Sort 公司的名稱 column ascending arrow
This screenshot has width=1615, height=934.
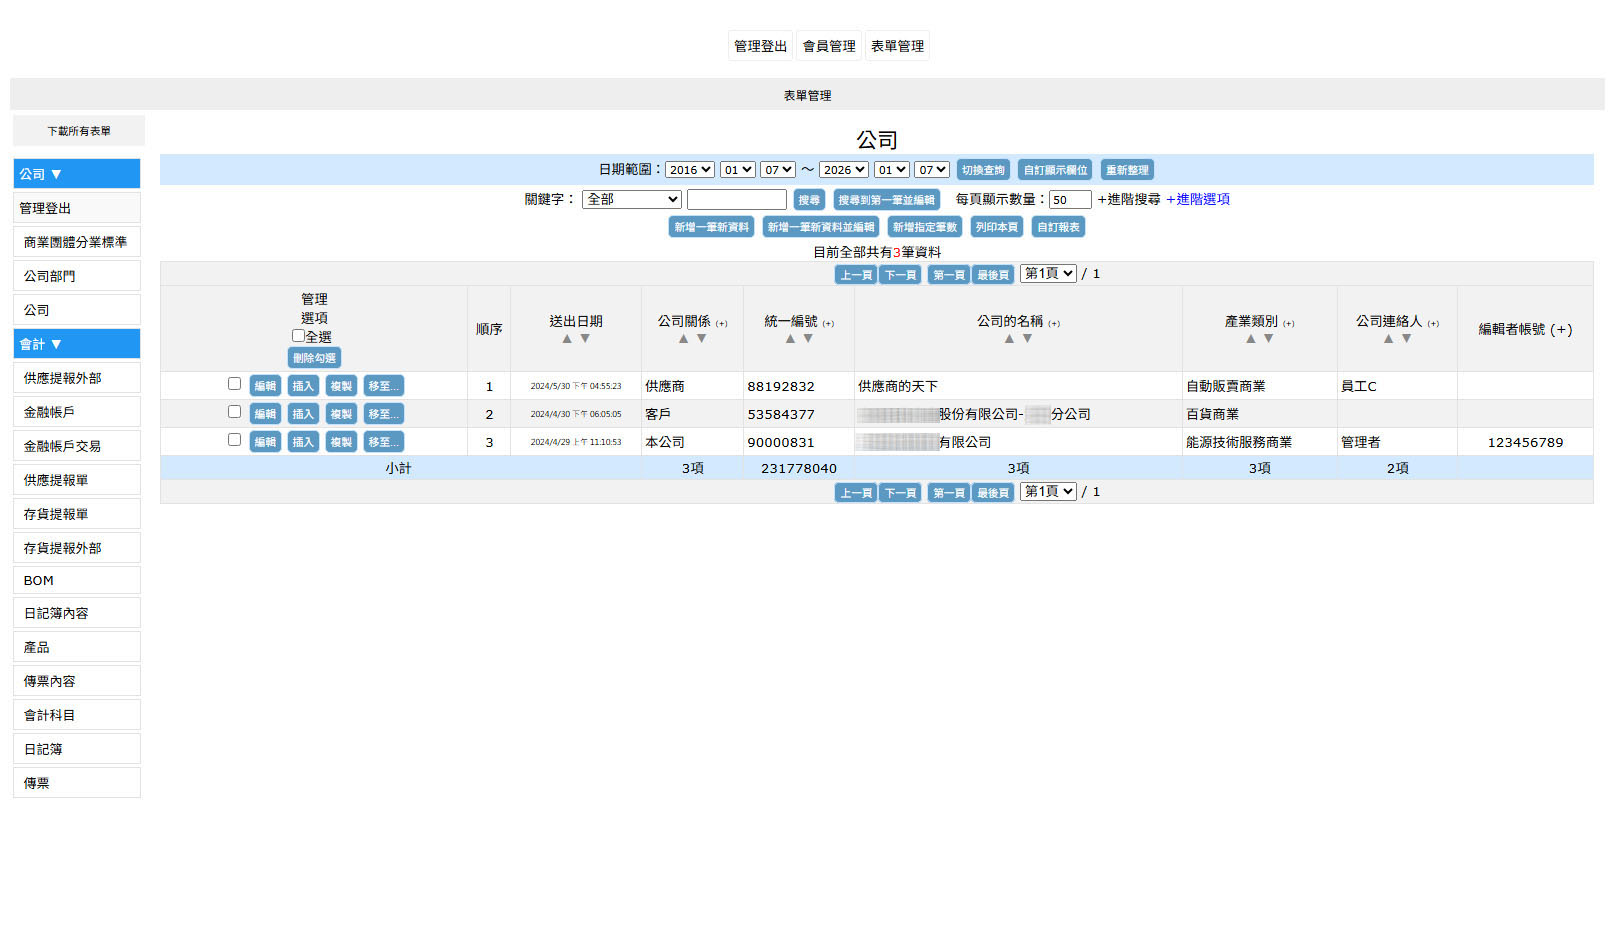[x=1009, y=339]
